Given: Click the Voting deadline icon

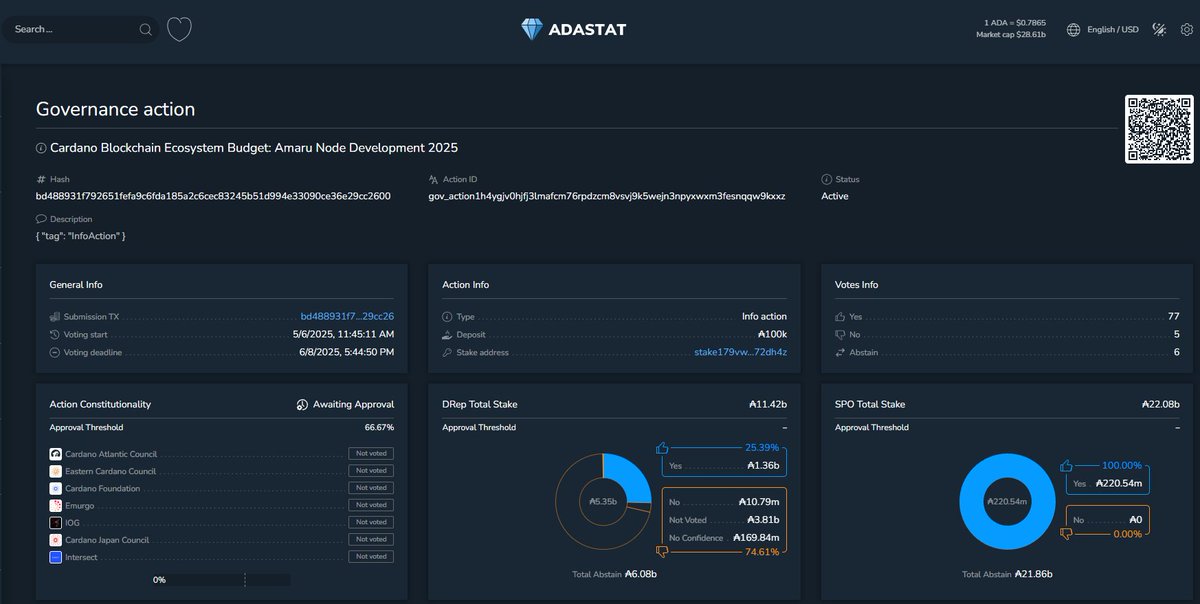Looking at the screenshot, I should 54,352.
